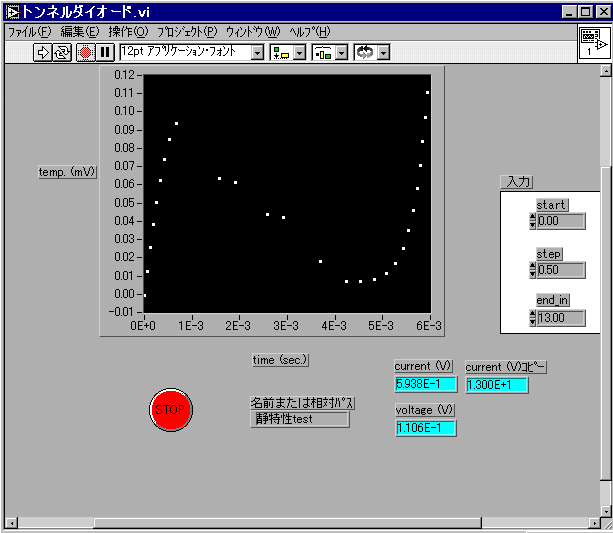Click the Pause button in toolbar
The height and width of the screenshot is (533, 613).
coord(105,52)
